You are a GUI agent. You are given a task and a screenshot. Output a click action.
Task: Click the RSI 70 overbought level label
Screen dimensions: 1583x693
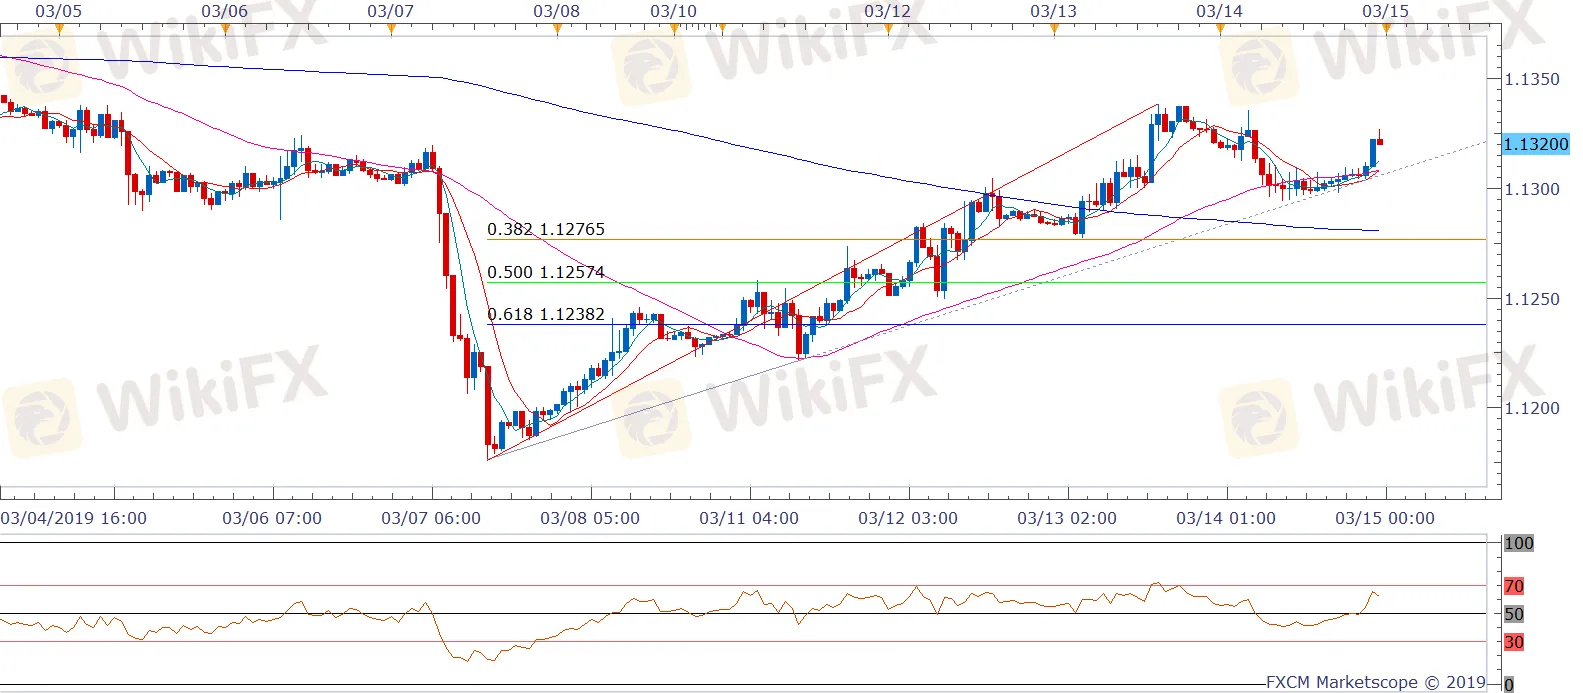click(x=1514, y=586)
